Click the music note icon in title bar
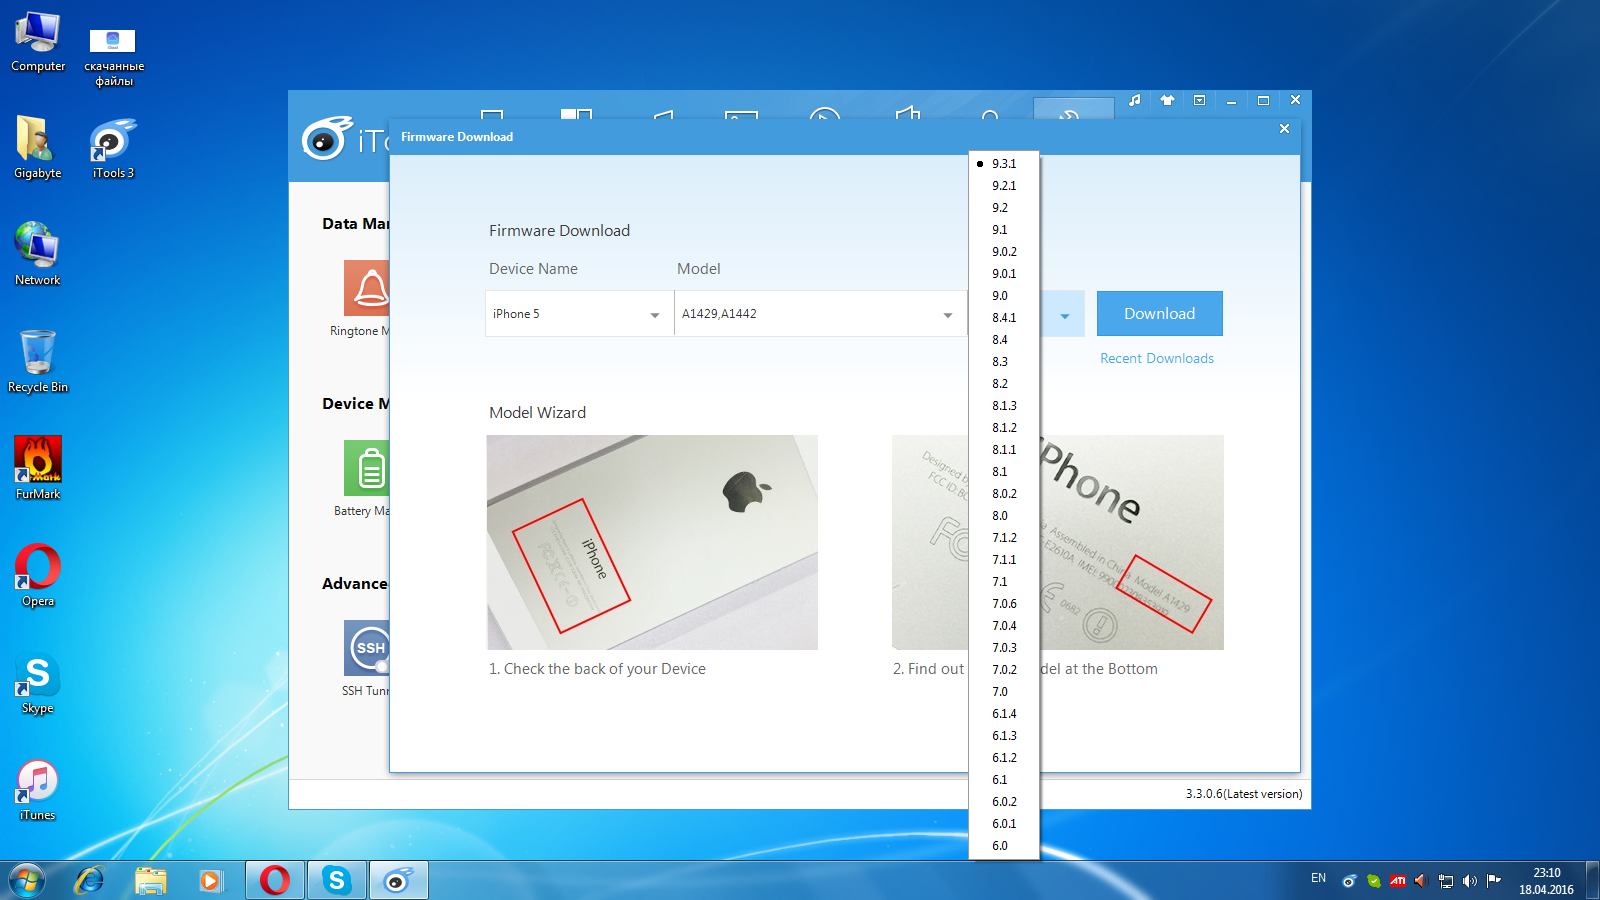Viewport: 1600px width, 900px height. click(x=1135, y=100)
